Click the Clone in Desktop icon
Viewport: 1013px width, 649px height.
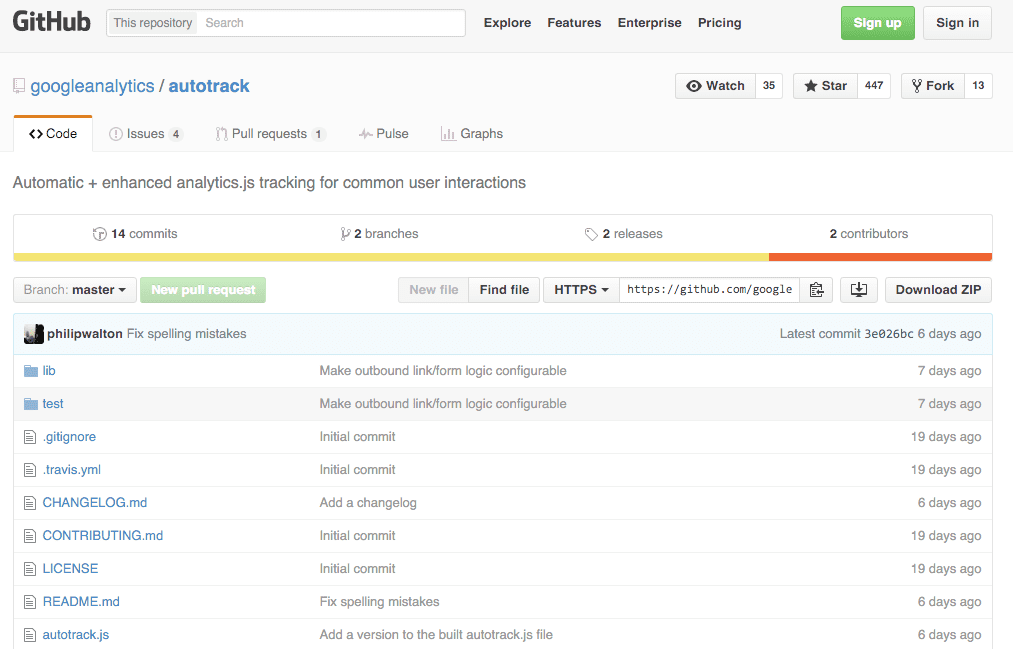click(858, 289)
